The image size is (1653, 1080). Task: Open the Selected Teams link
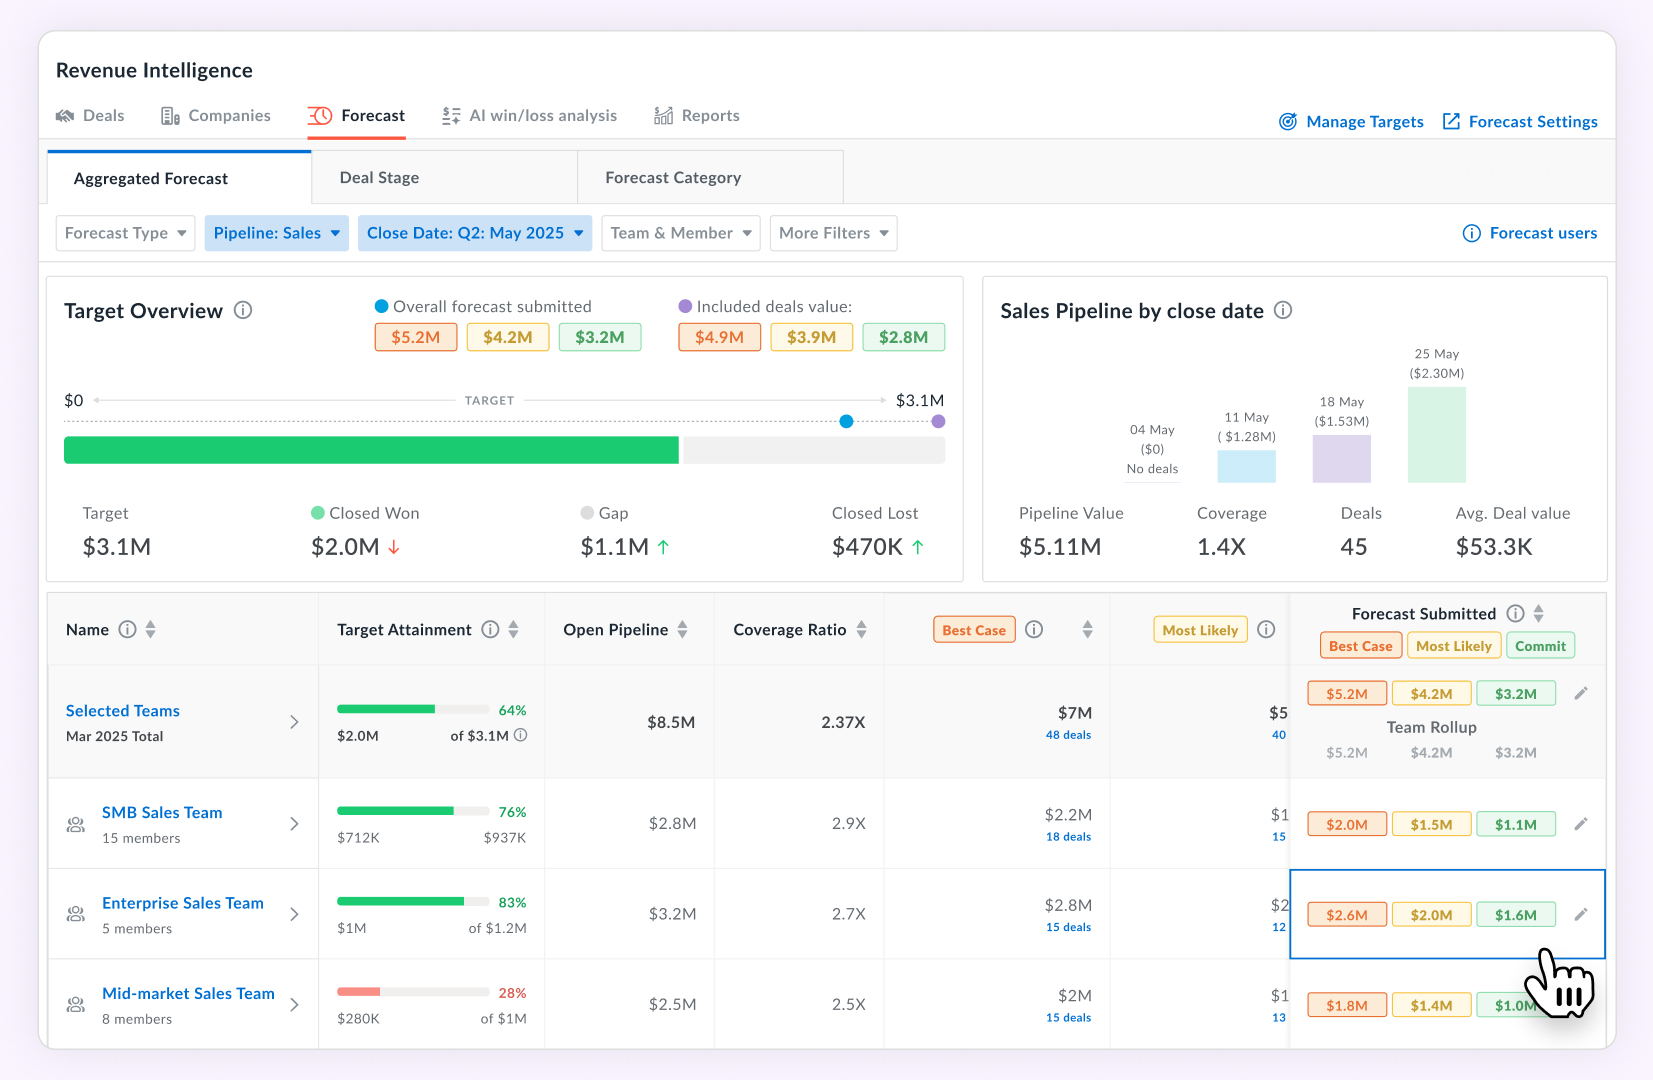coord(123,710)
